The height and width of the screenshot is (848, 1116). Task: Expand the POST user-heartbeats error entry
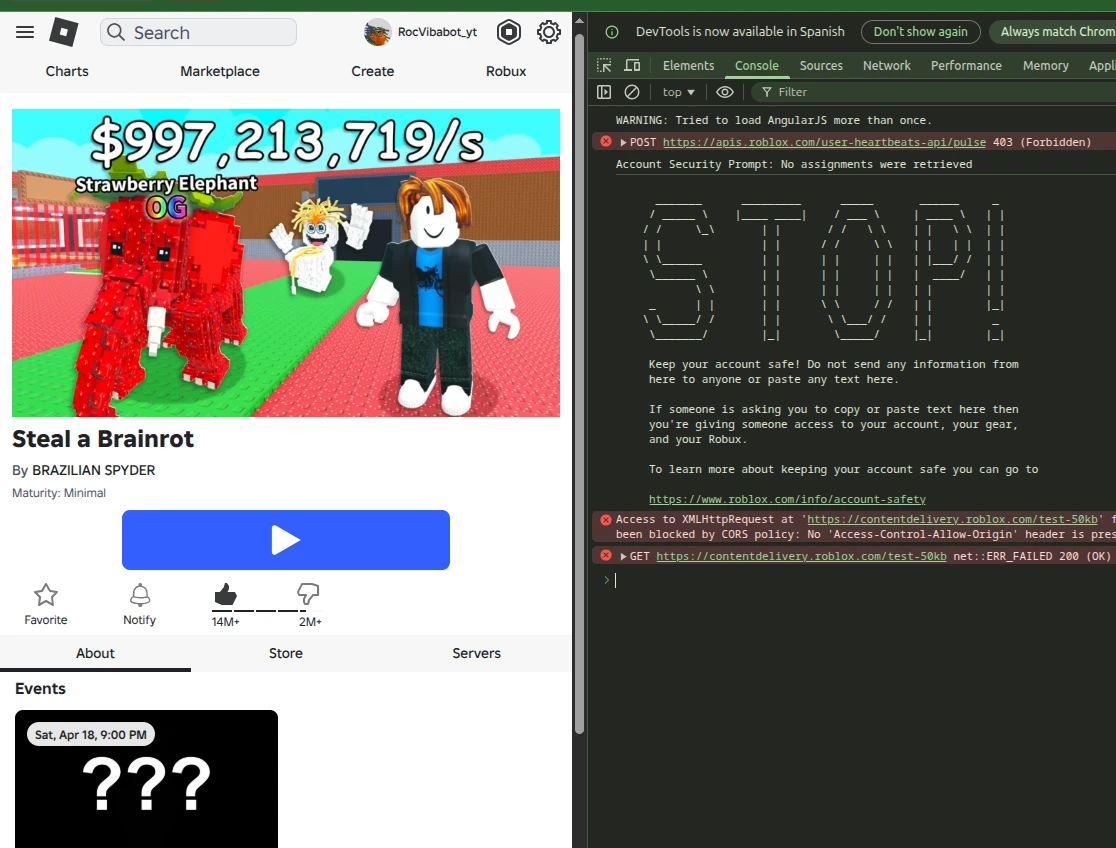pyautogui.click(x=621, y=142)
